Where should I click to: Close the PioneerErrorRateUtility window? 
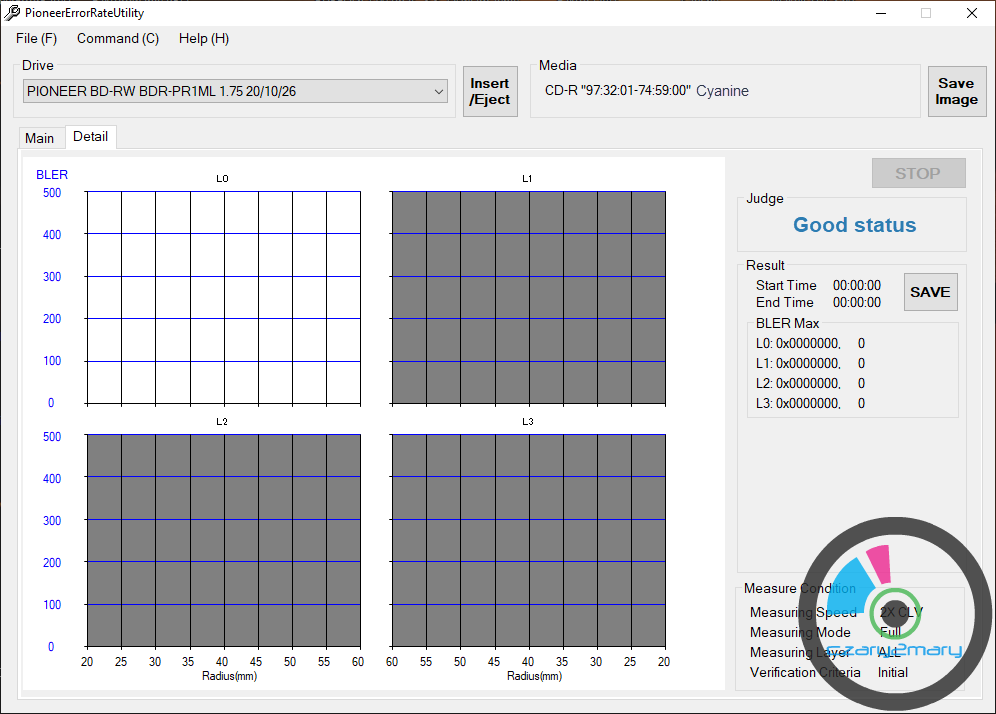[x=972, y=13]
